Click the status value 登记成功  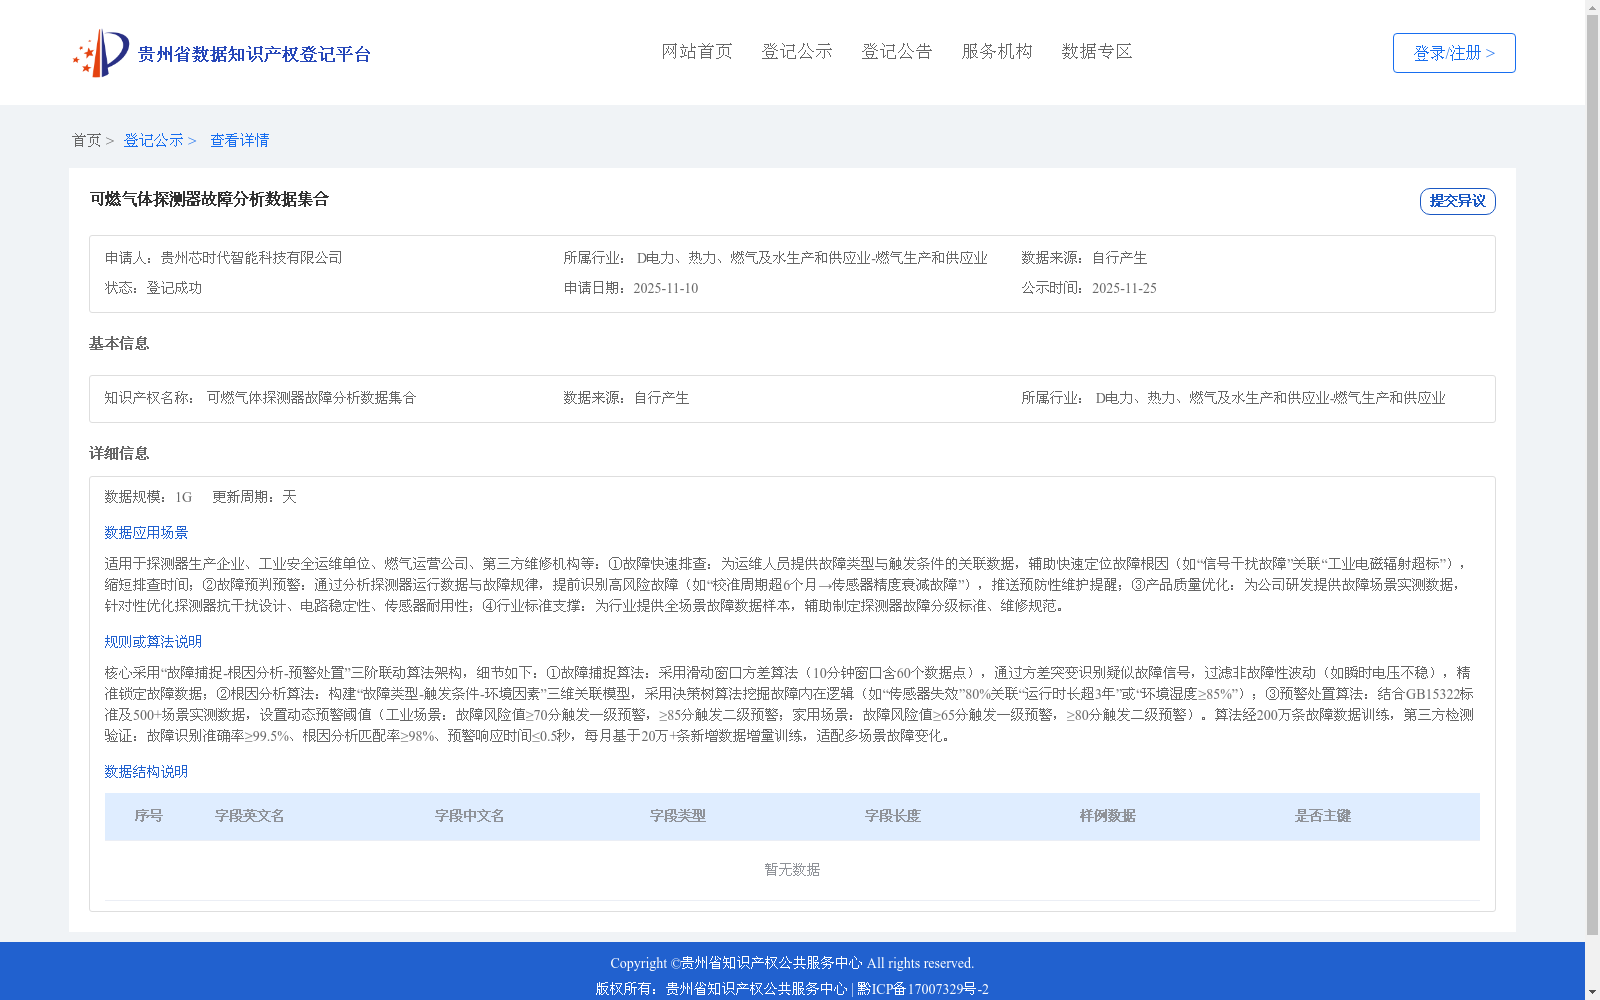[174, 288]
